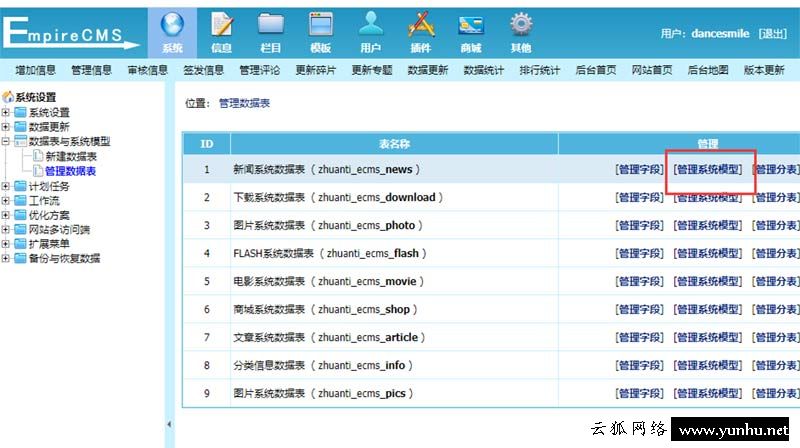The width and height of the screenshot is (800, 448).
Task: Expand the 备份与恢复数据 tree node
Action: [x=6, y=258]
